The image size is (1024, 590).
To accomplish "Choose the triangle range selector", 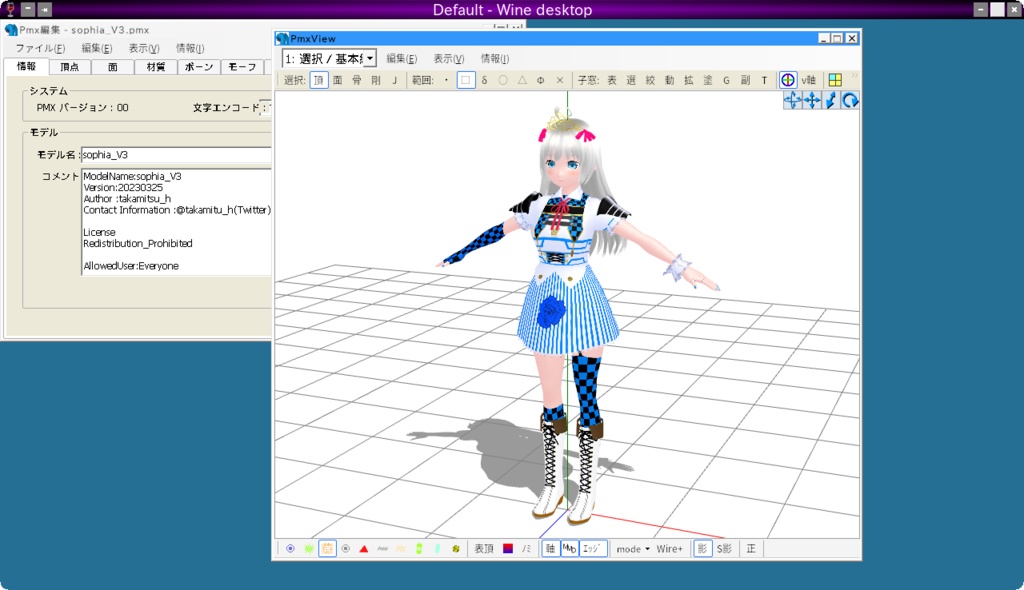I will (522, 80).
